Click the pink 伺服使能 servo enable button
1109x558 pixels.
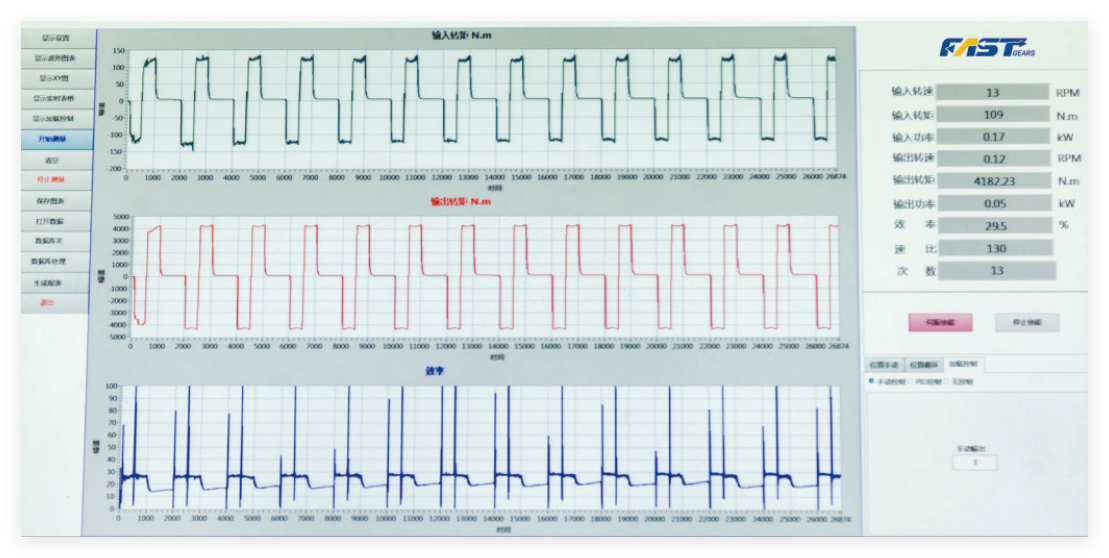coord(939,322)
